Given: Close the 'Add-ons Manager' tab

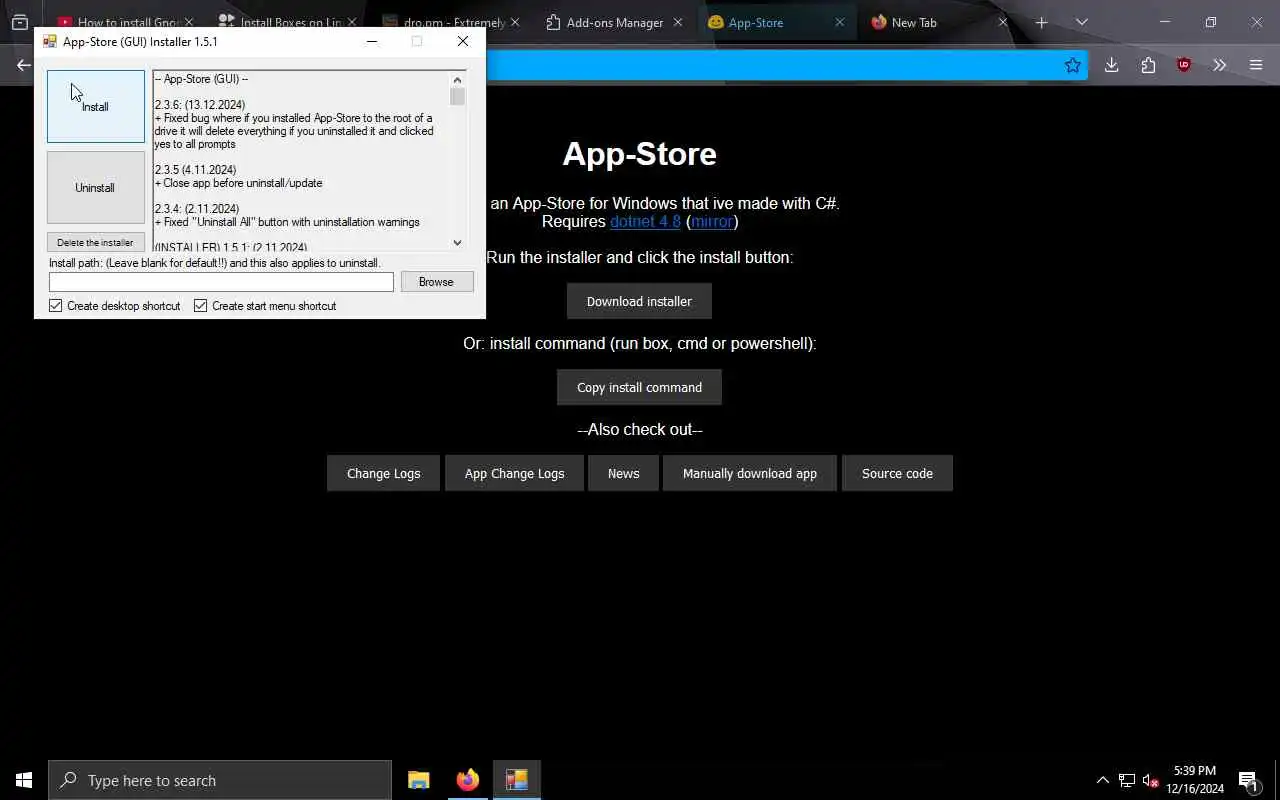Looking at the screenshot, I should point(677,22).
